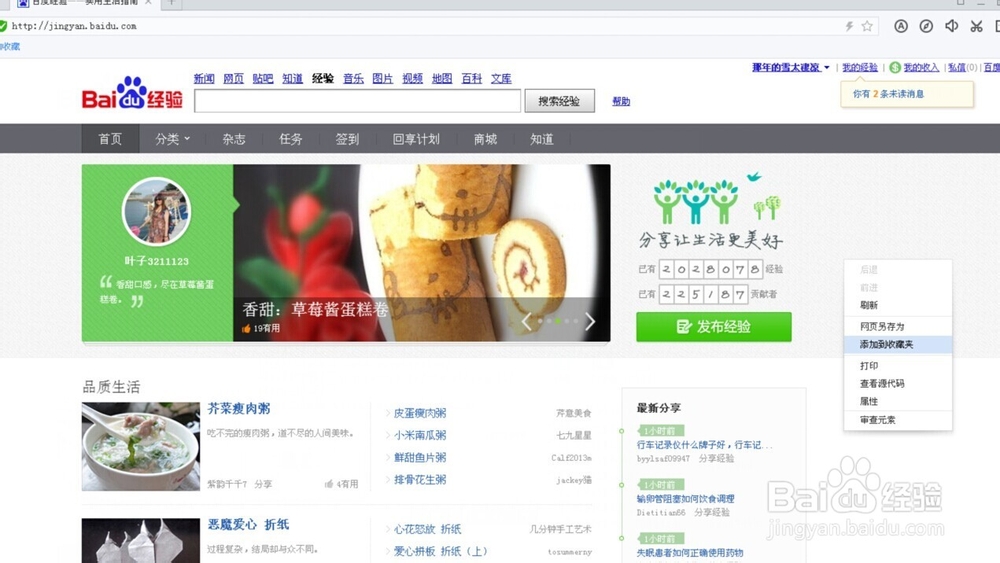Open the 芥菜瘦肉粥 article title
Image resolution: width=1000 pixels, height=563 pixels.
[239, 409]
